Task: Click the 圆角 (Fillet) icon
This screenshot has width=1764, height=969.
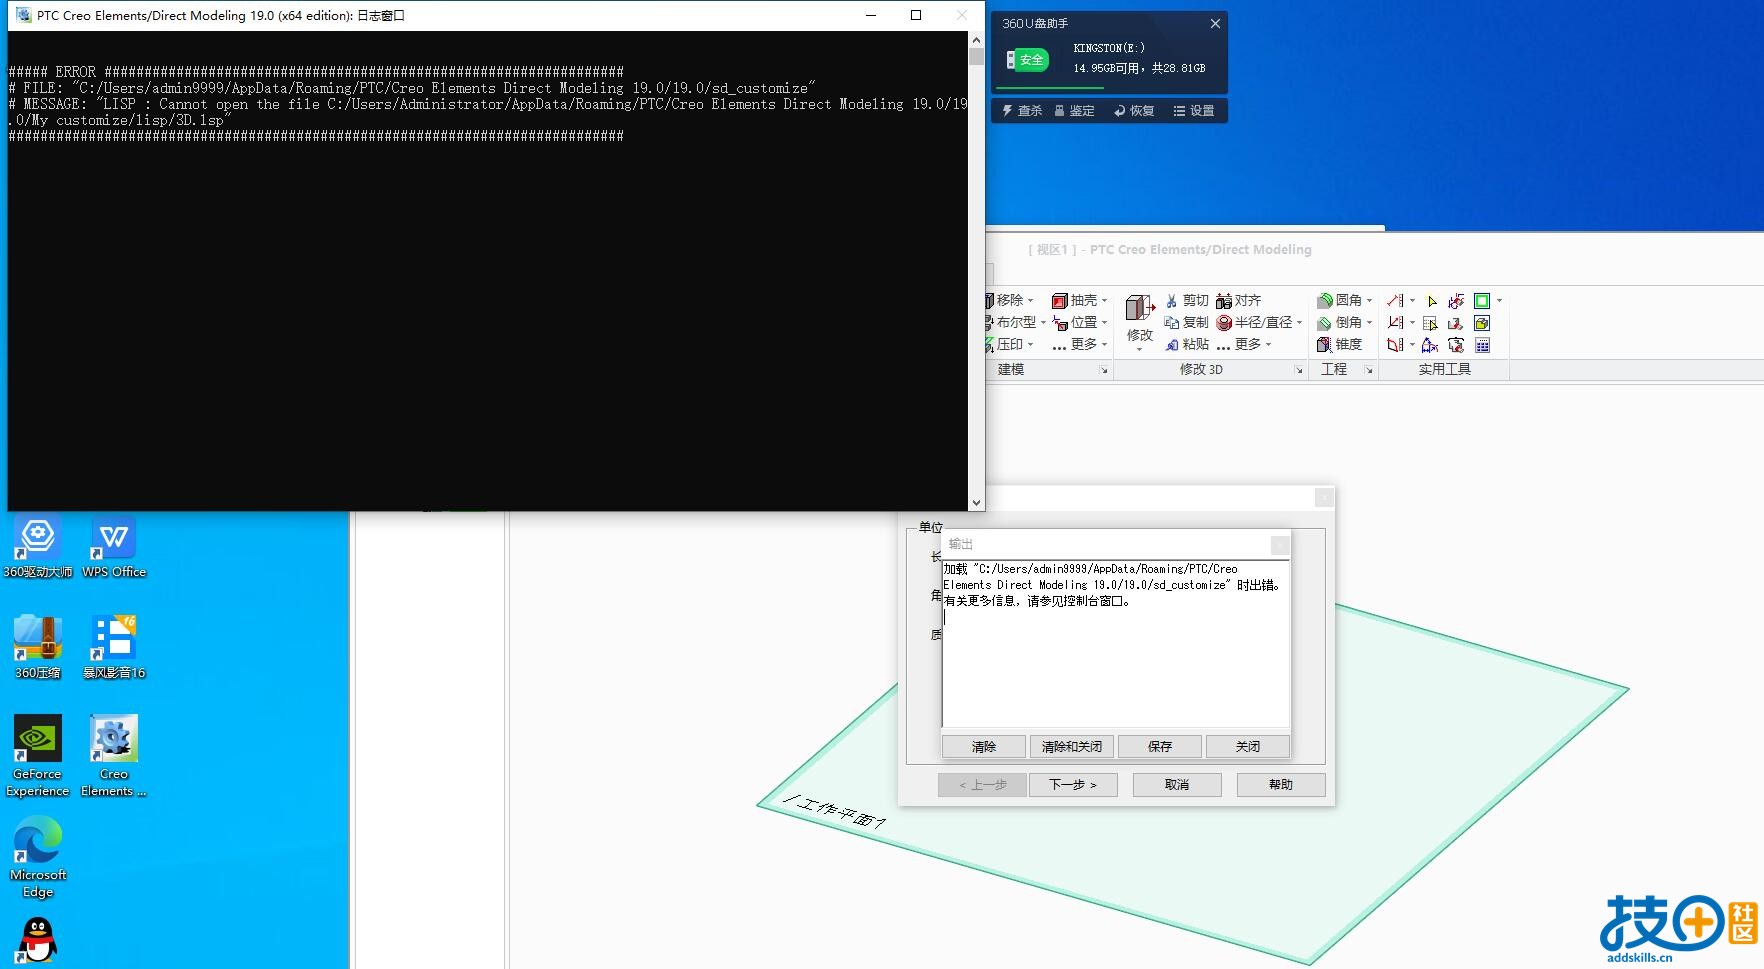Action: point(1325,300)
